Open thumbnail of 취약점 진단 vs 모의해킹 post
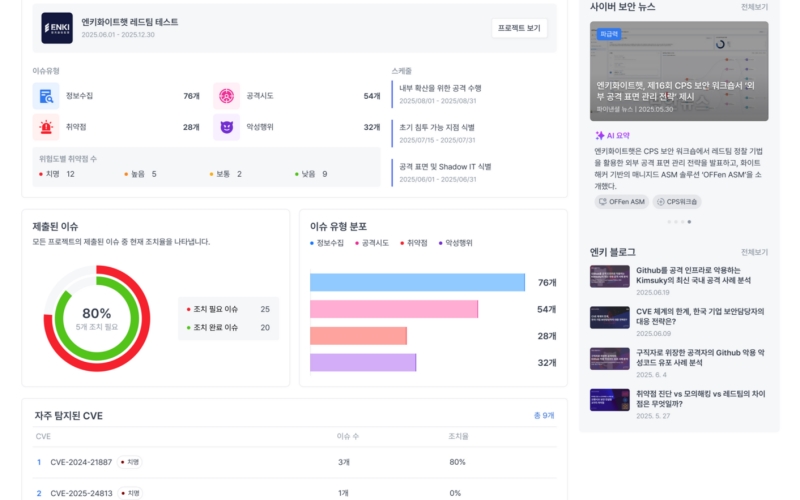The image size is (800, 500). 610,401
